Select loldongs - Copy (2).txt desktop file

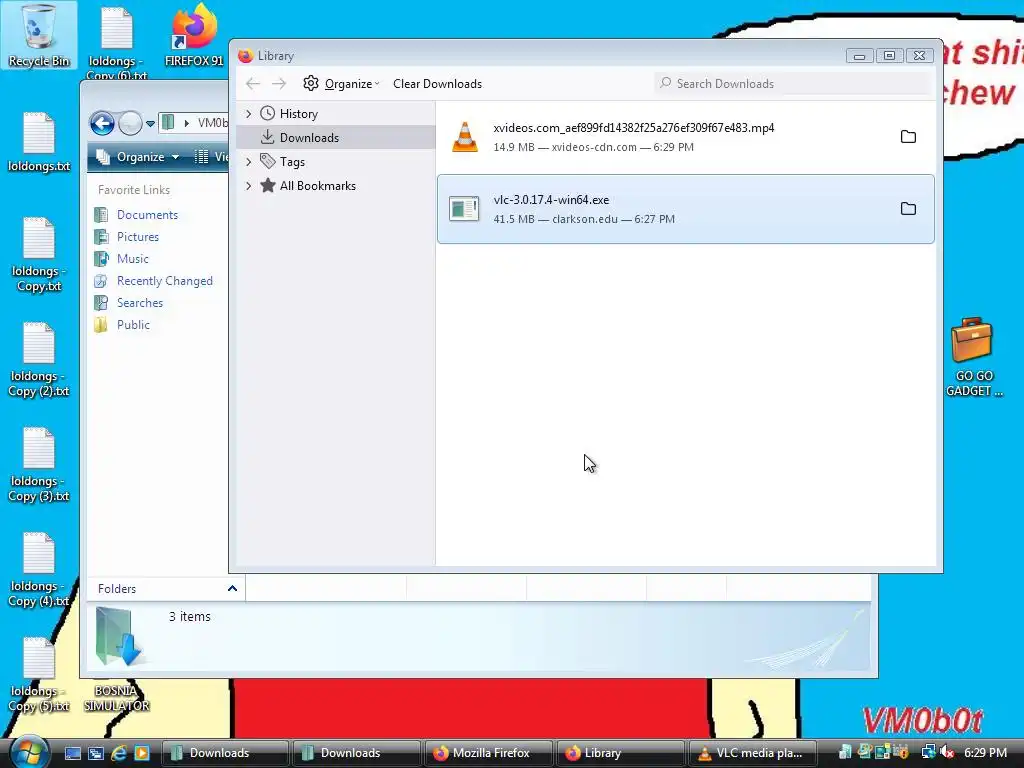click(x=39, y=360)
